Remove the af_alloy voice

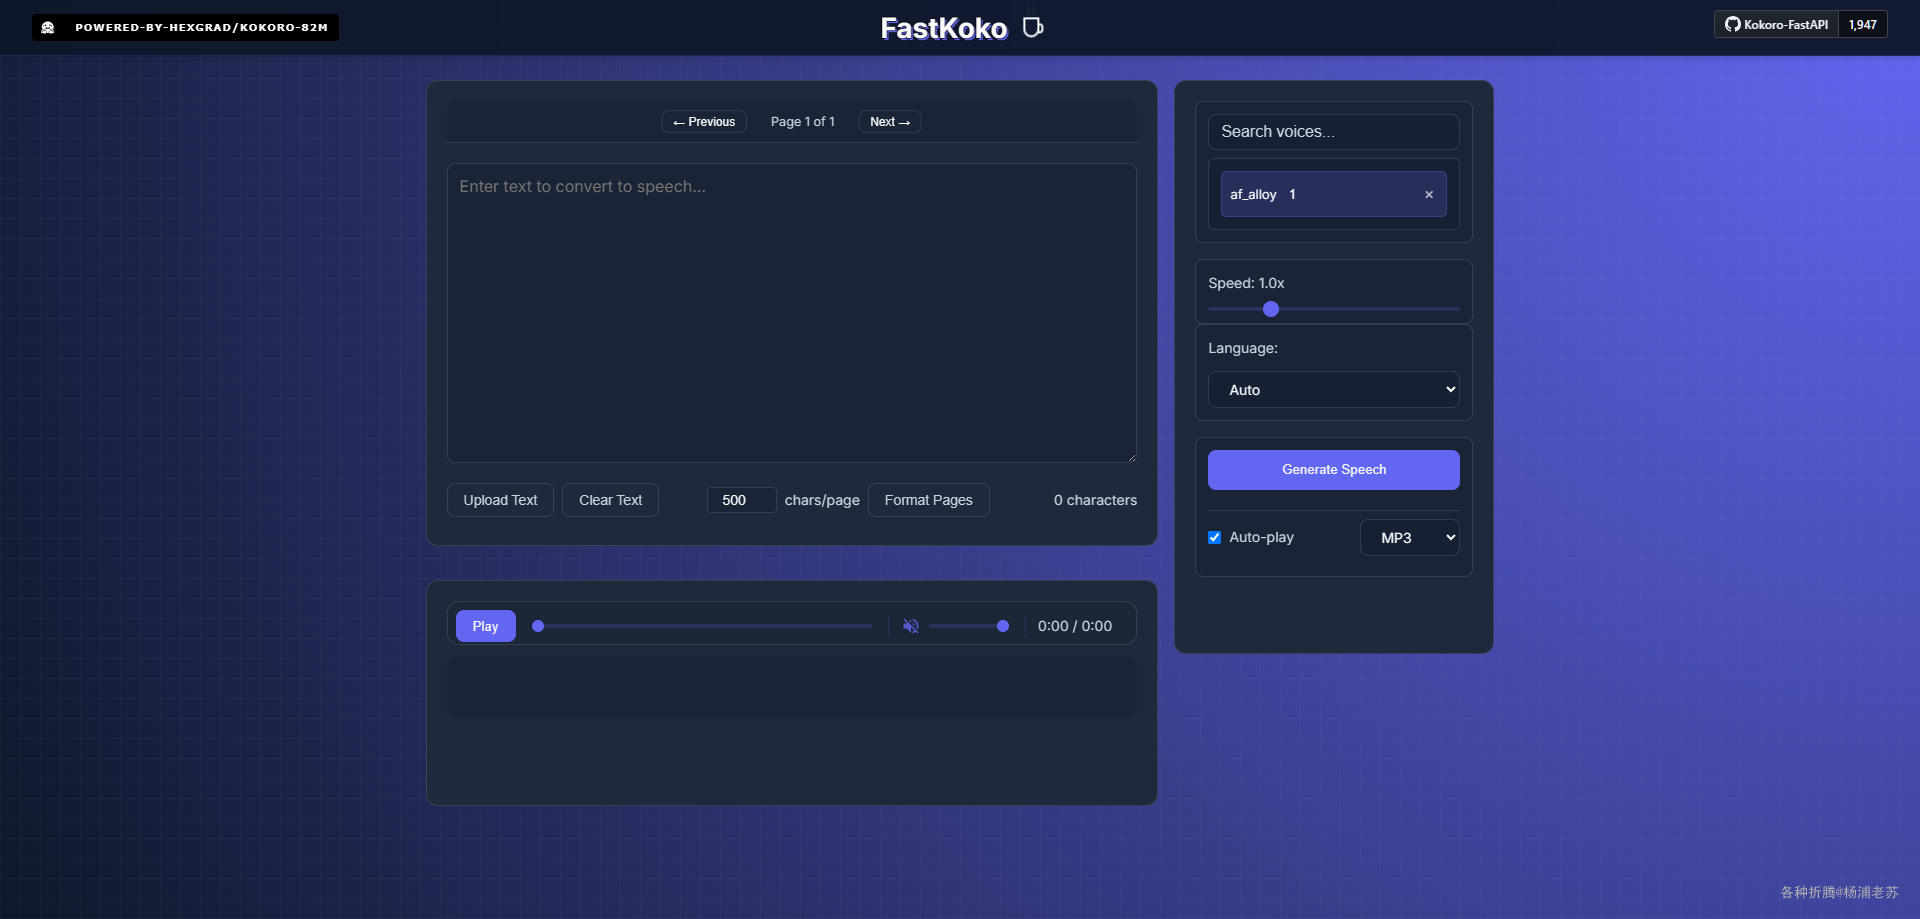[x=1429, y=195]
